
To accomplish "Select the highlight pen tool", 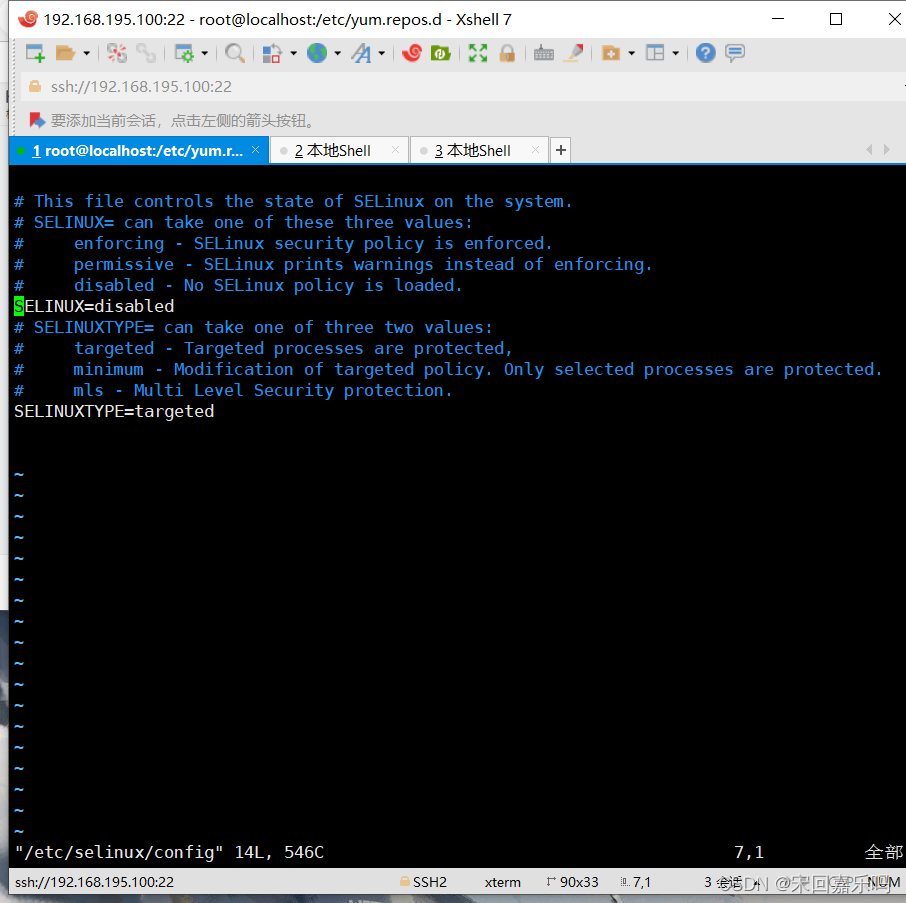I will click(573, 52).
